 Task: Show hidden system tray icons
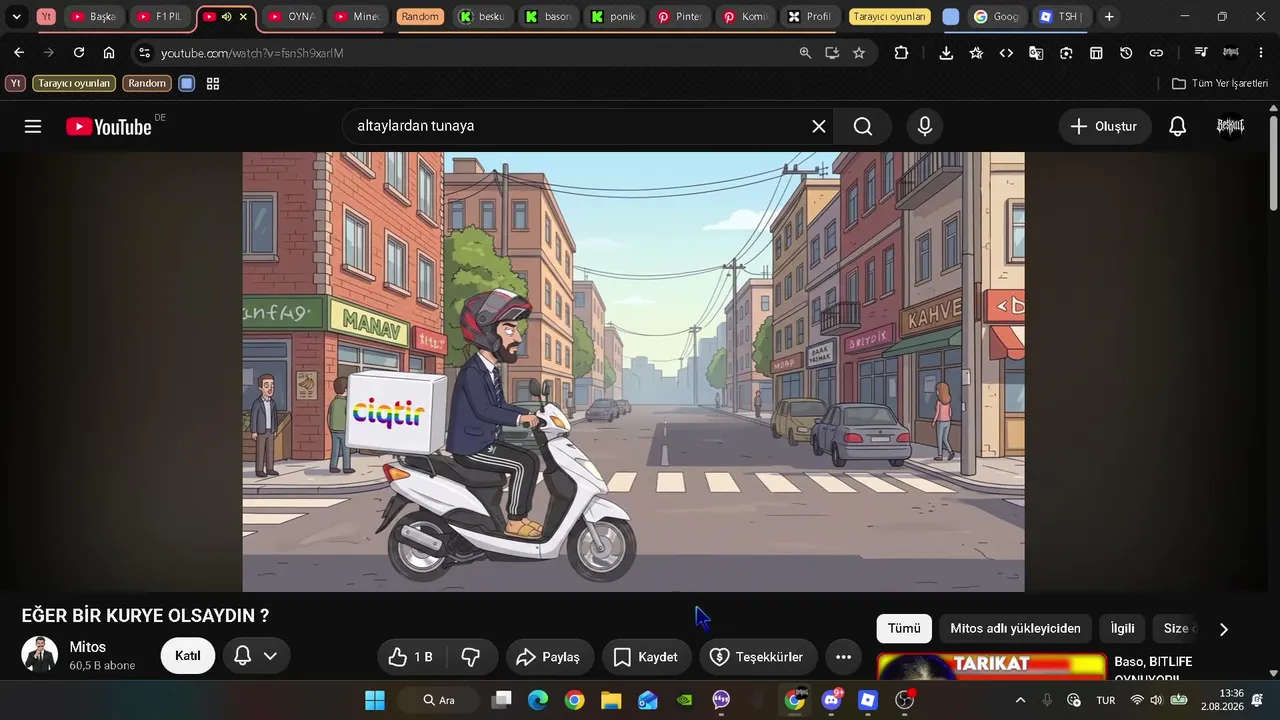(x=1020, y=700)
